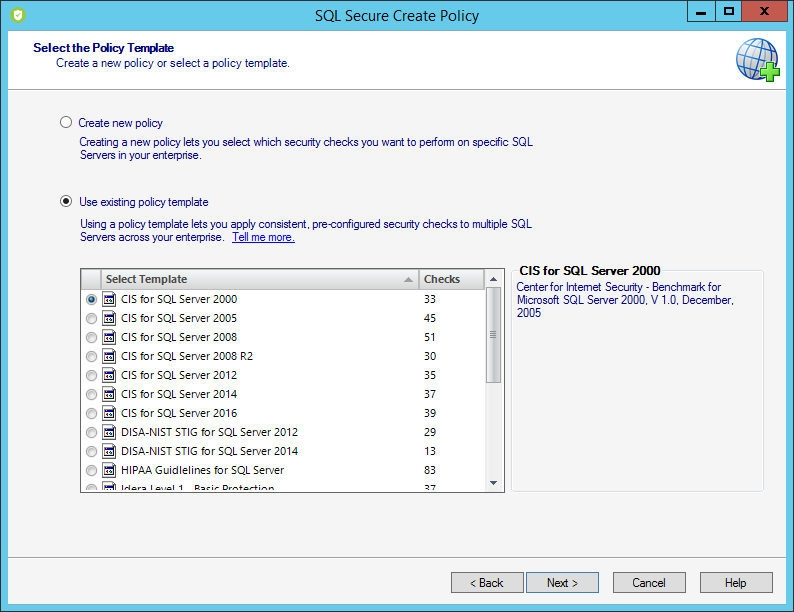794x612 pixels.
Task: Close the SQL Secure Create Policy window
Action: coord(765,11)
